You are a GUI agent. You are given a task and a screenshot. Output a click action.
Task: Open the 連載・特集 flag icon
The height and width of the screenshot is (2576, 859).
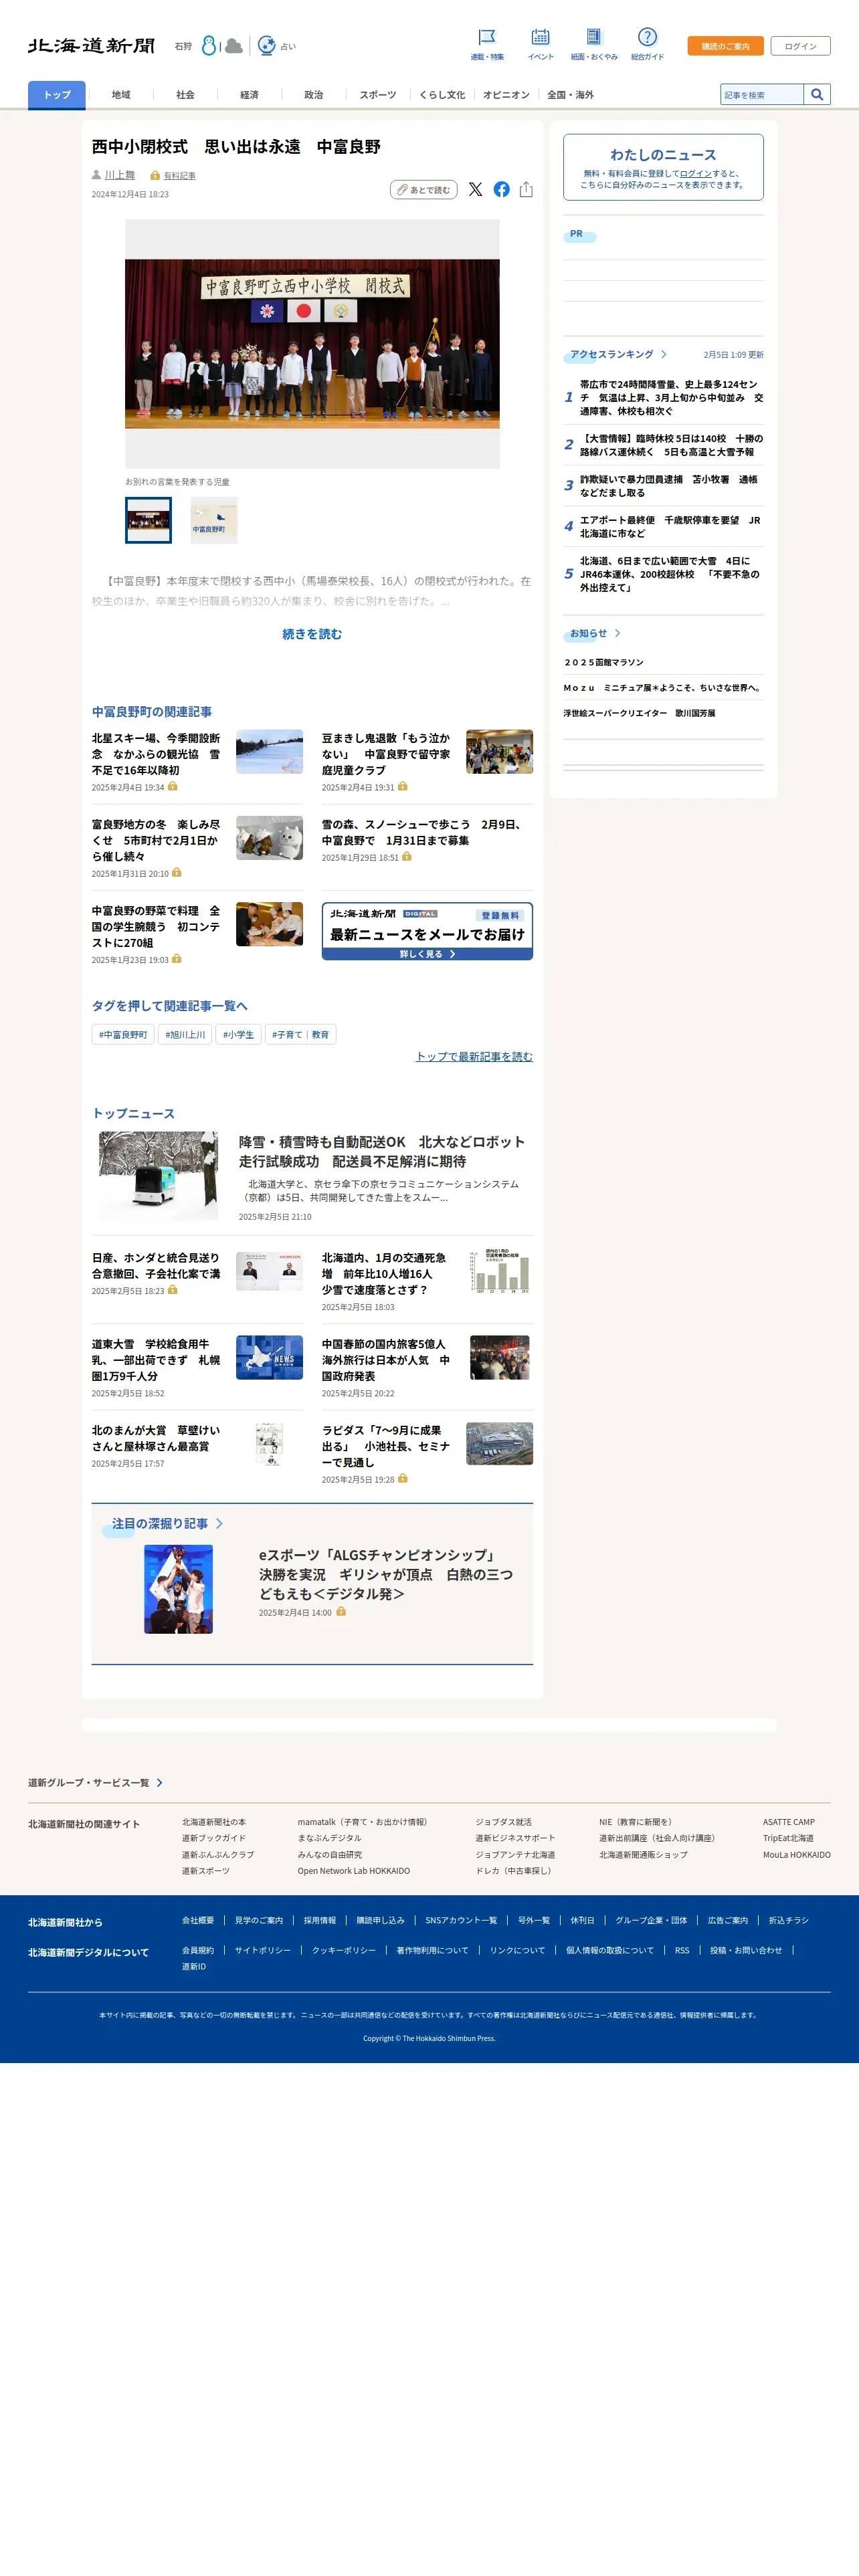(487, 38)
